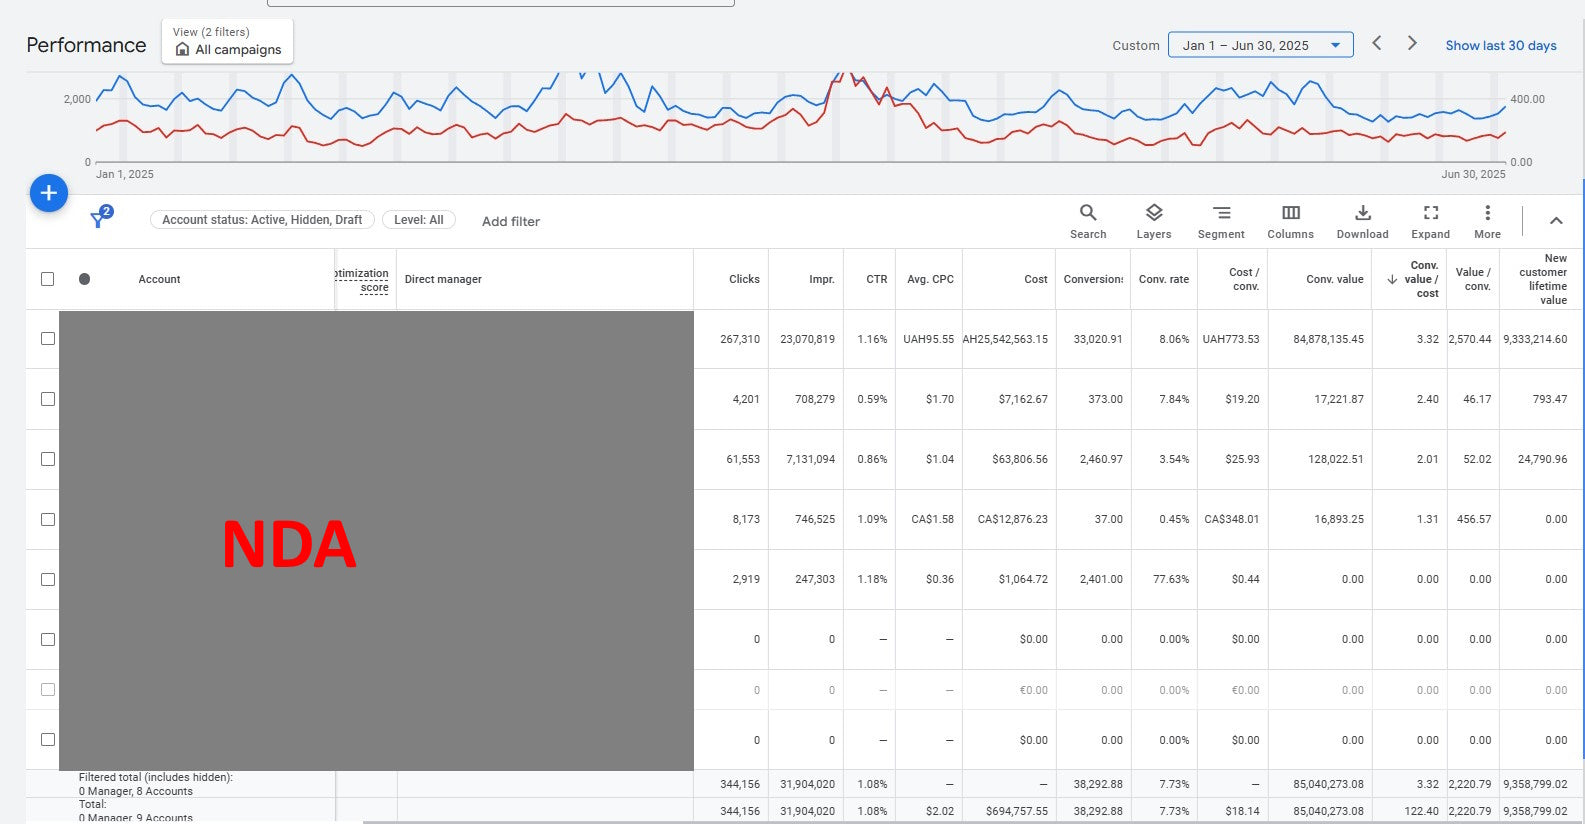Image resolution: width=1585 pixels, height=824 pixels.
Task: Sort by the Clicks column header
Action: click(x=743, y=279)
